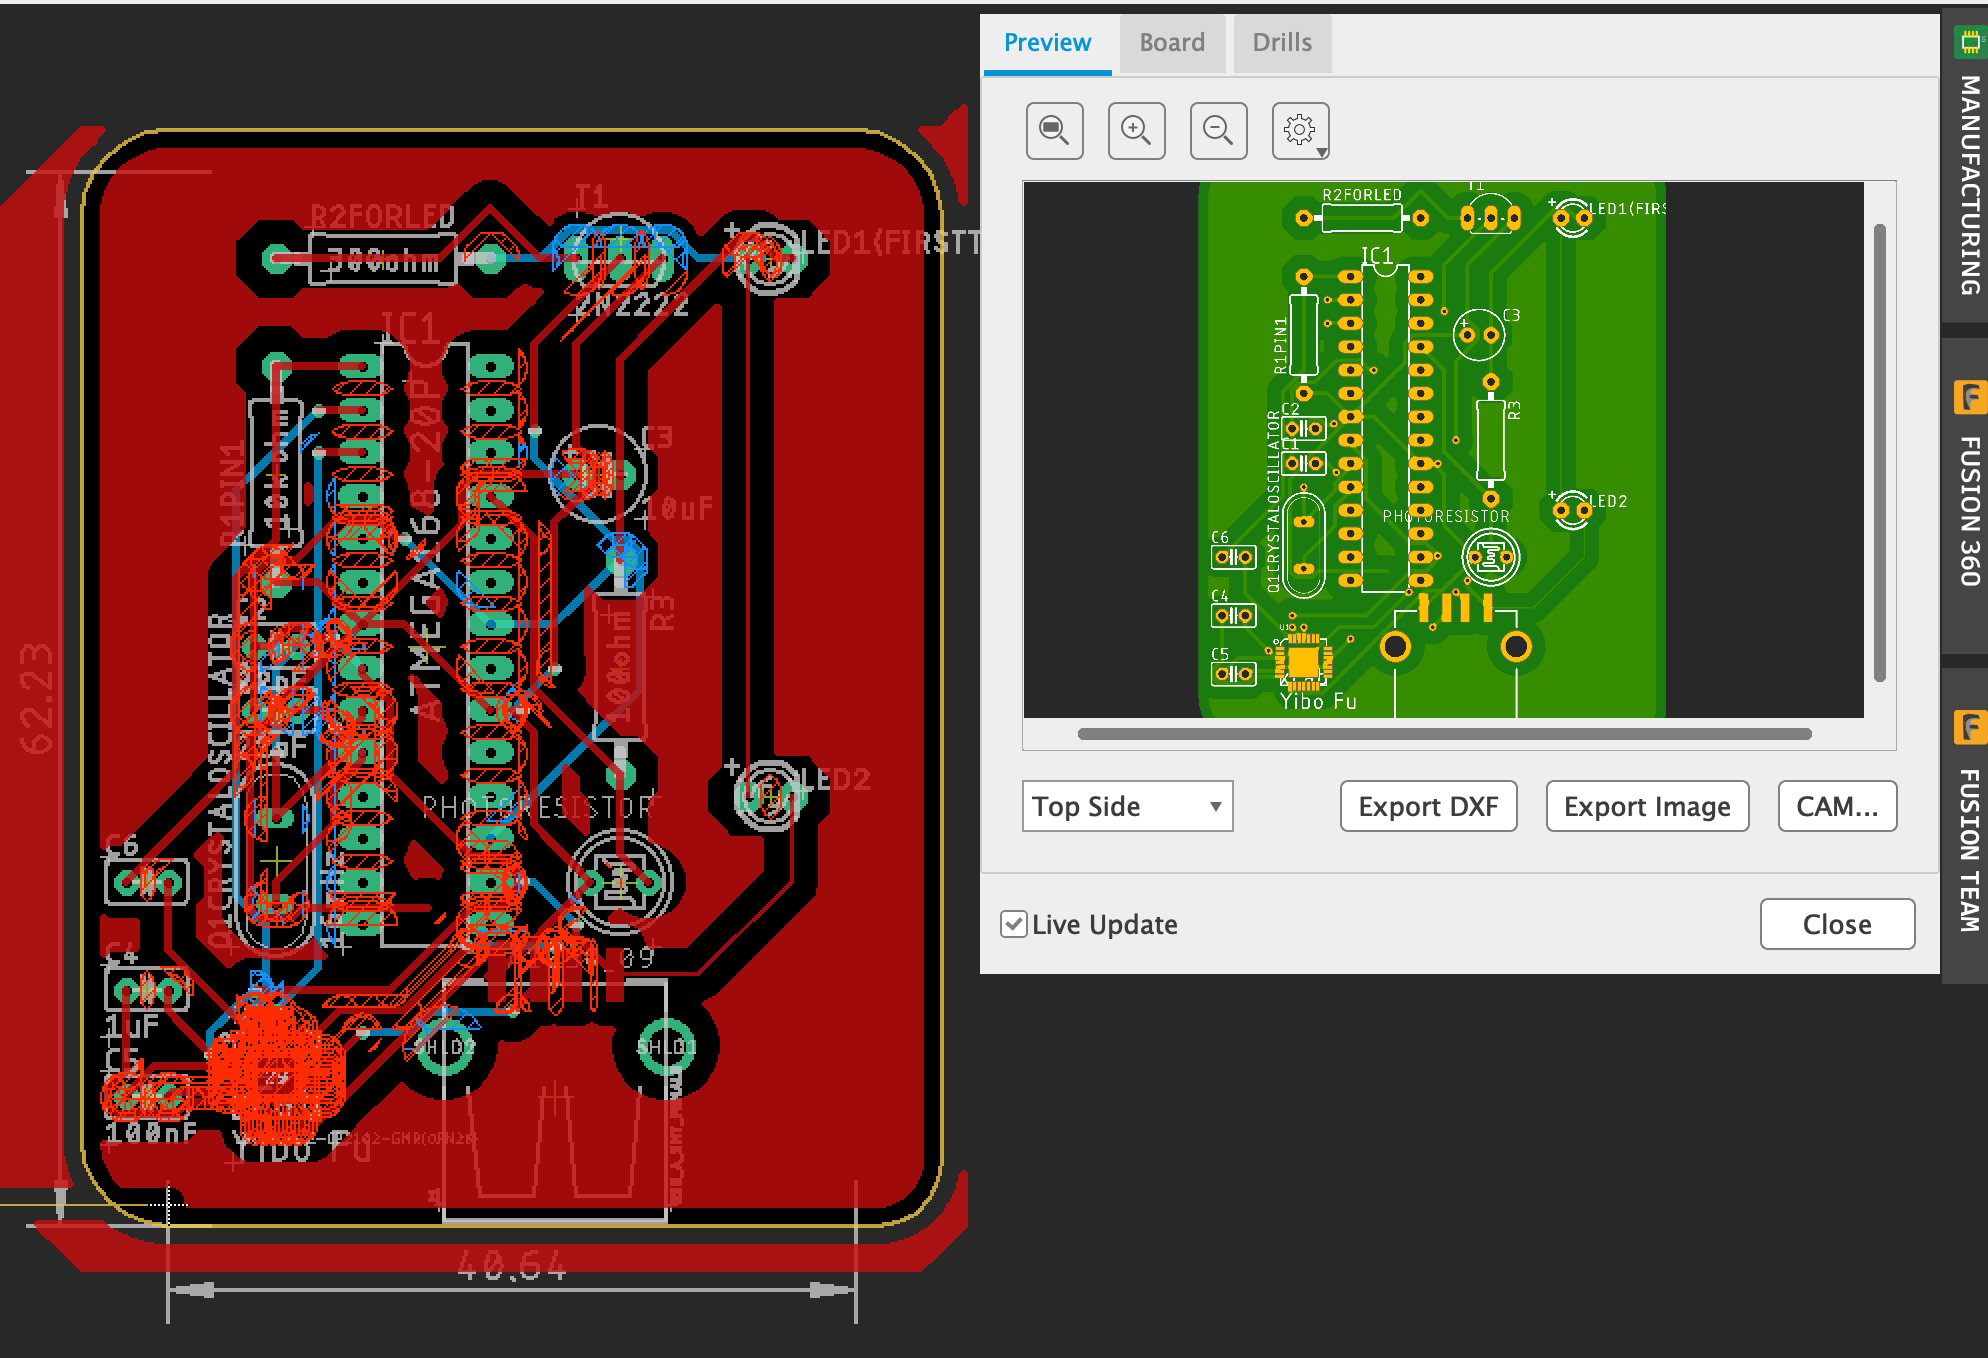Open the upper Fusion 360 sidebar icon

pos(1968,397)
